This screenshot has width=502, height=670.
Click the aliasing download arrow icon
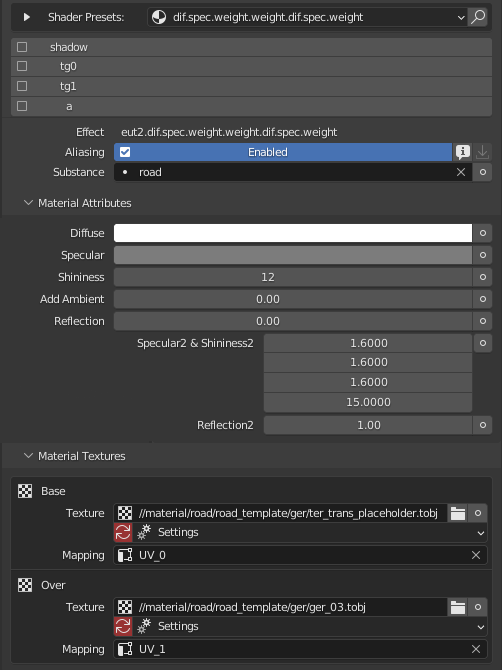(x=482, y=152)
